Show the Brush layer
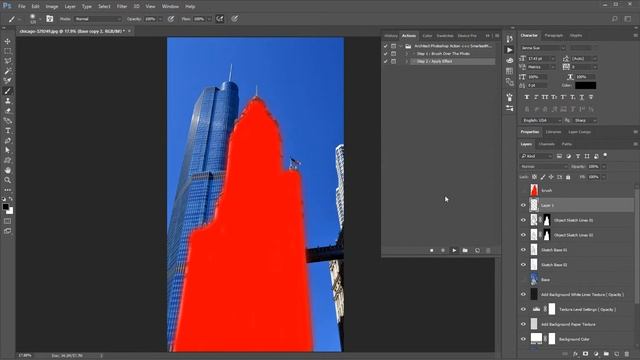Viewport: 640px width, 360px height. (523, 190)
